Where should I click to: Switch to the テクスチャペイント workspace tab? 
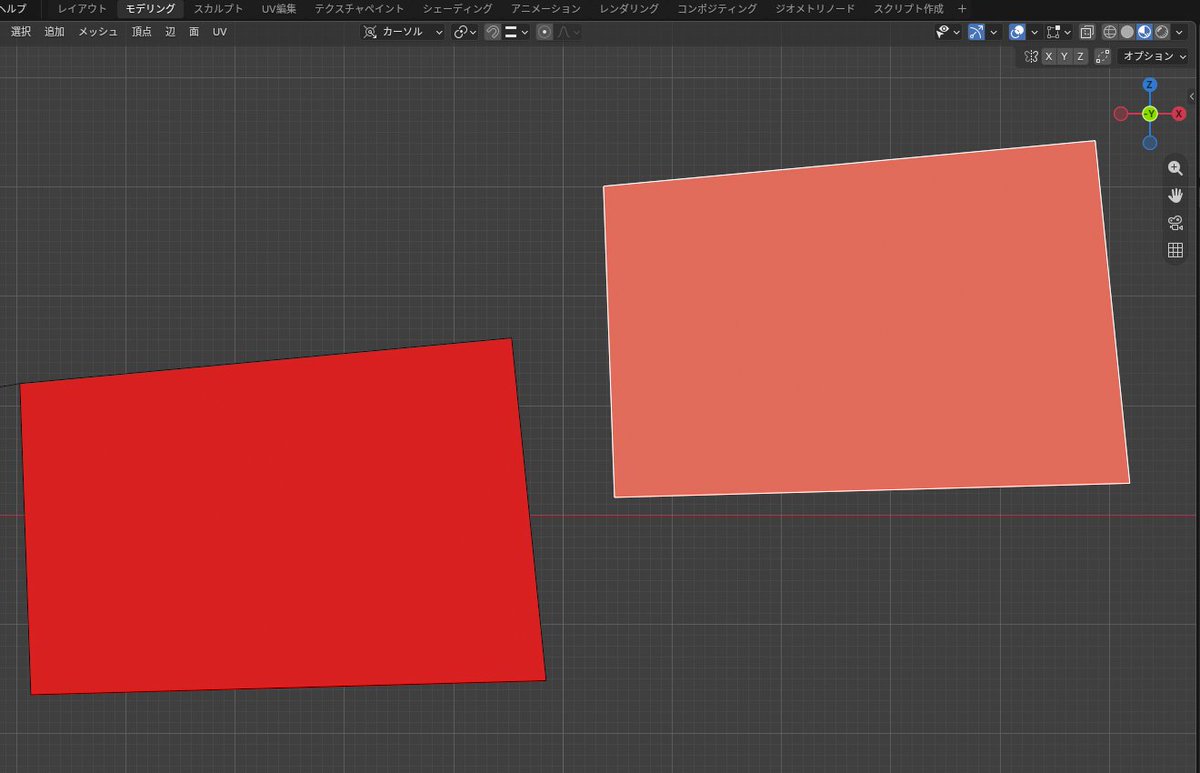click(x=359, y=8)
